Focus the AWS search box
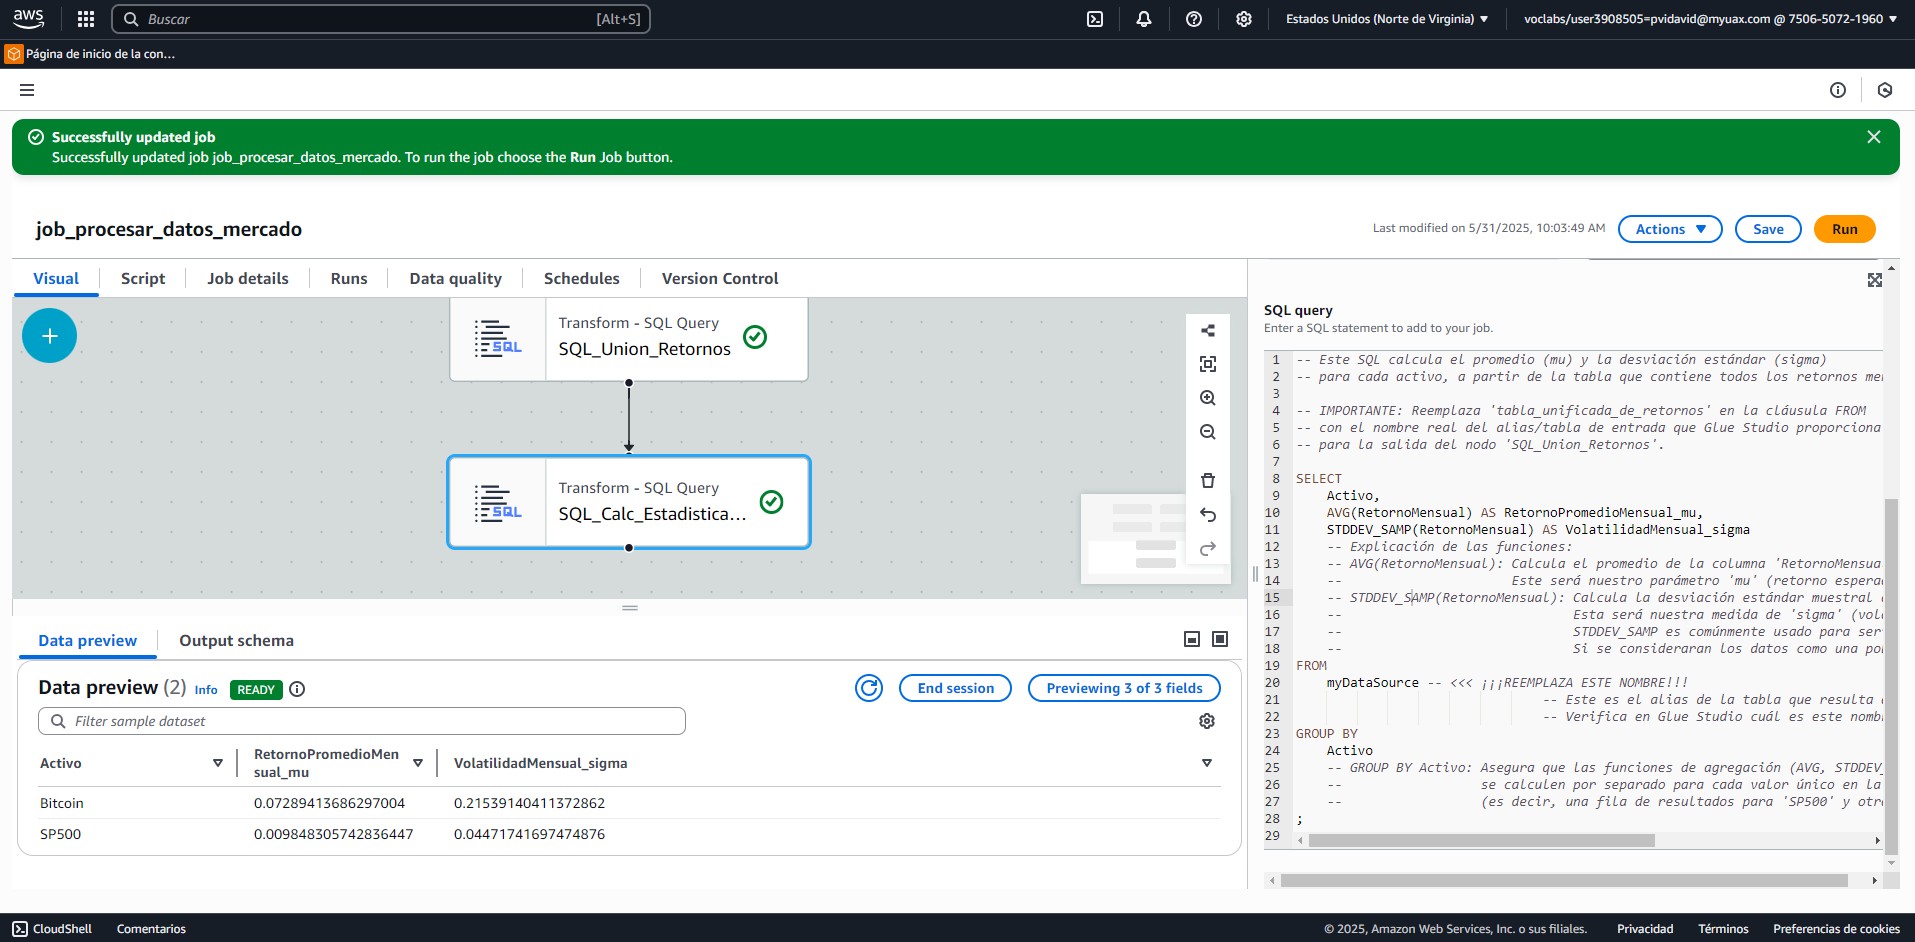The width and height of the screenshot is (1915, 942). coord(381,19)
